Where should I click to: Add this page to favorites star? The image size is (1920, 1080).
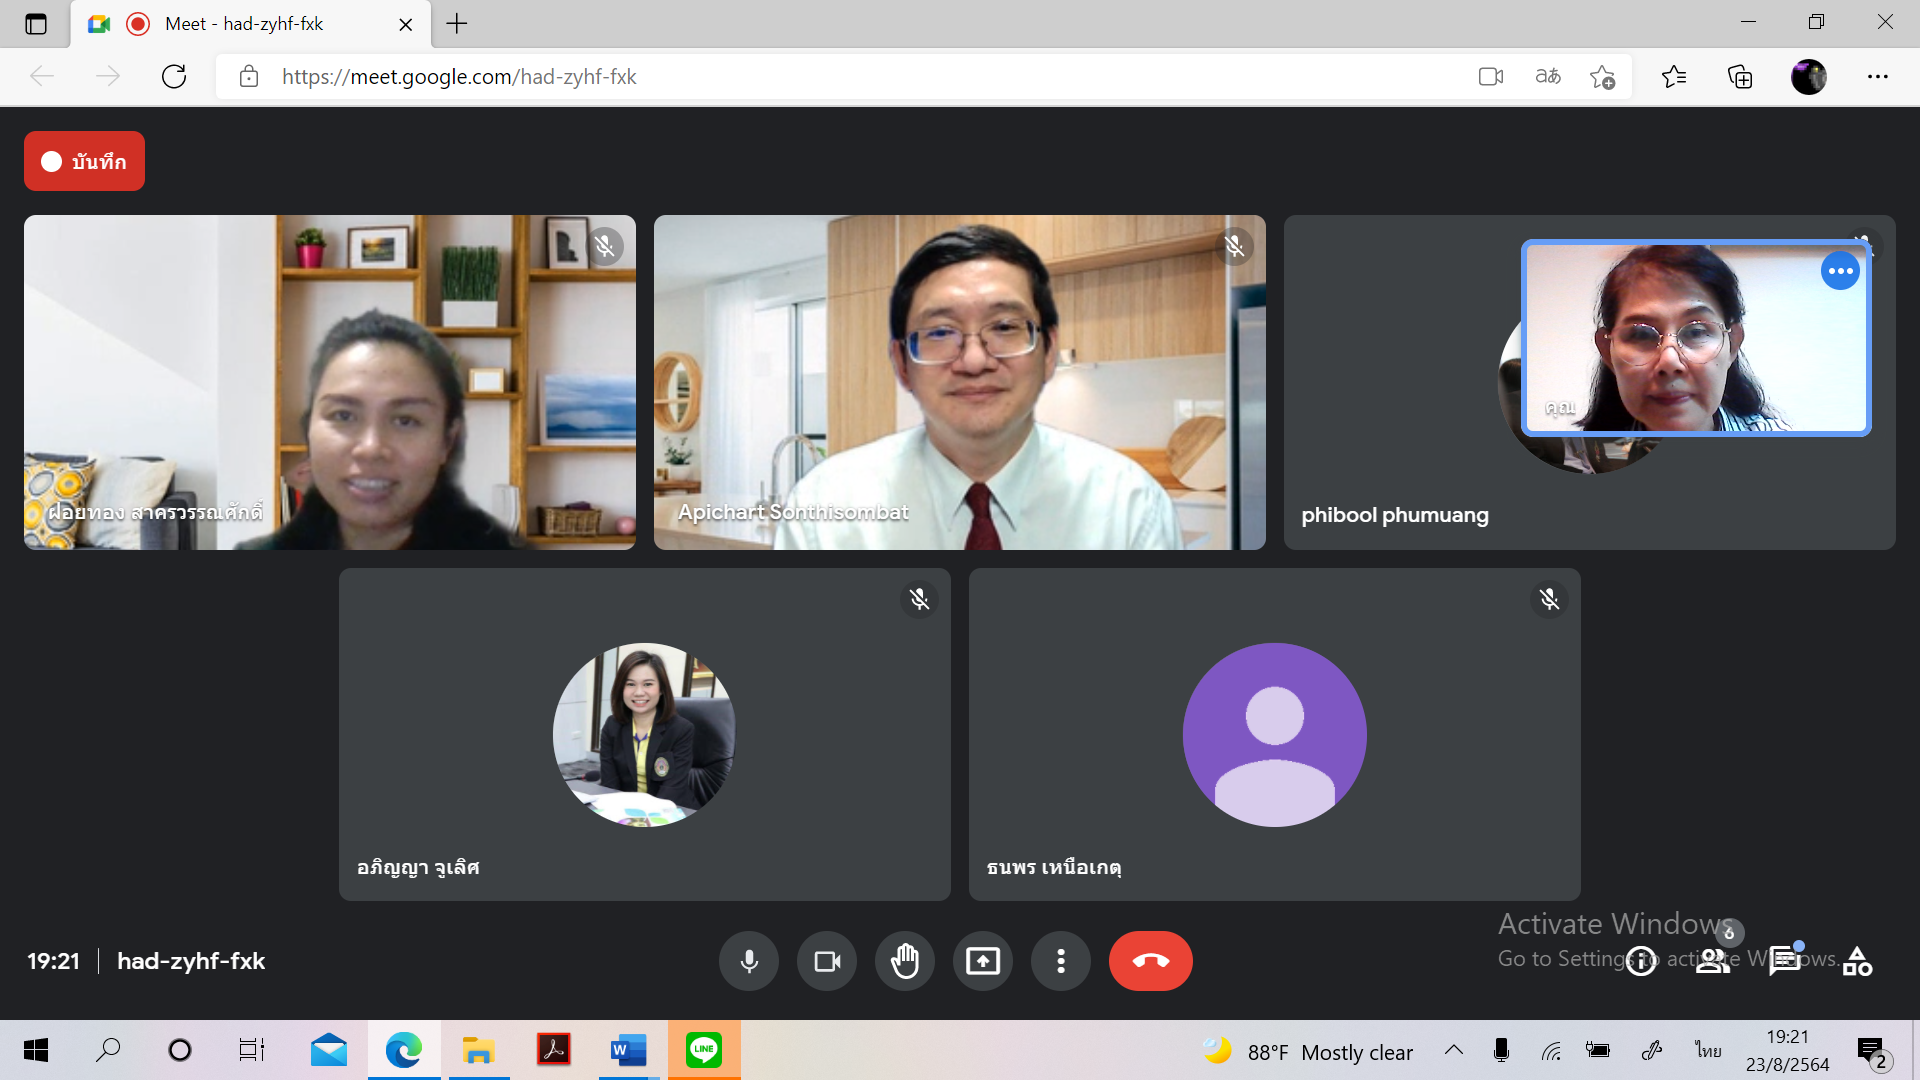1602,77
